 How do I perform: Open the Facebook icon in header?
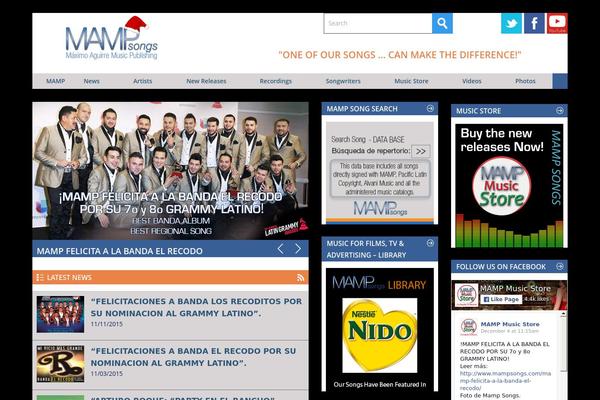534,23
